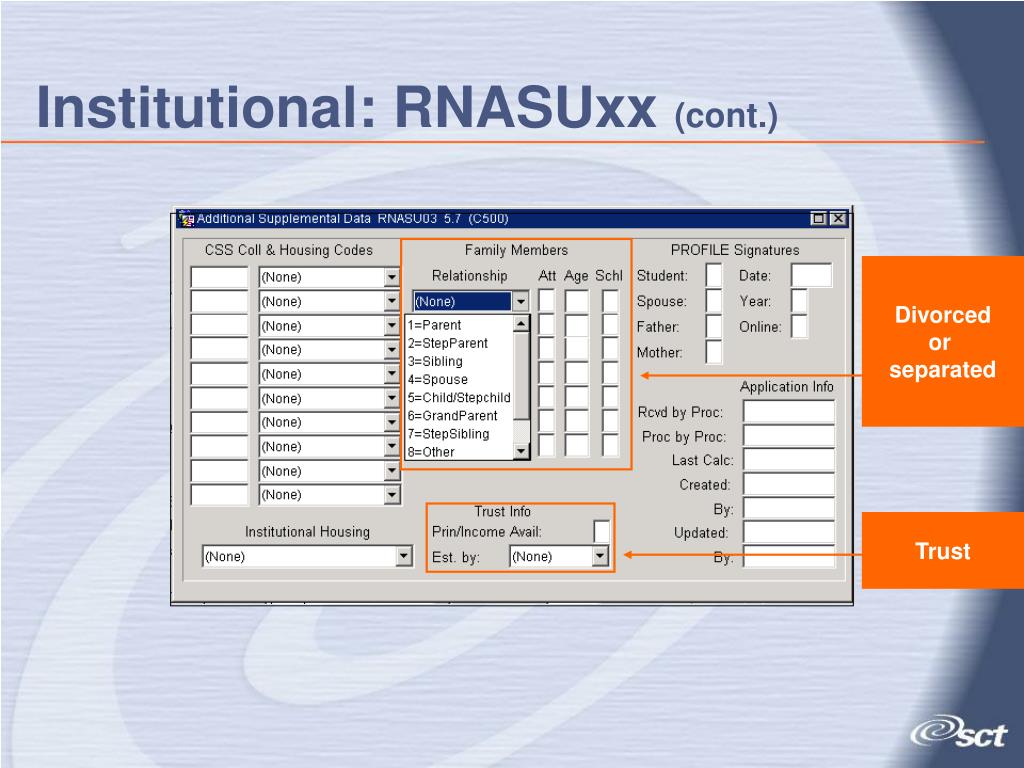
Task: Open the first CSS Coll & Housing Codes dropdown
Action: (x=392, y=277)
